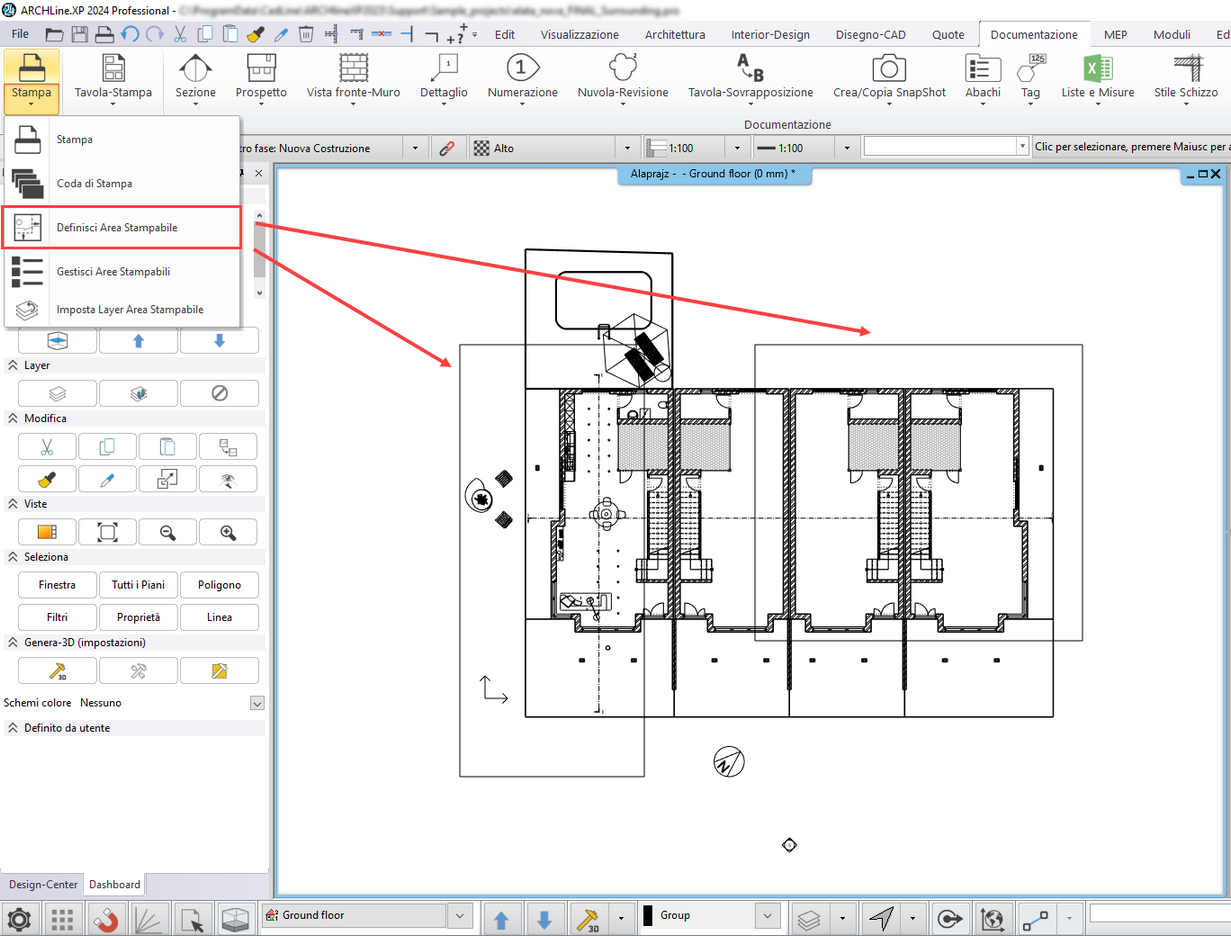Switch to the Interior-Design ribbon tab
1231x936 pixels.
(x=770, y=34)
